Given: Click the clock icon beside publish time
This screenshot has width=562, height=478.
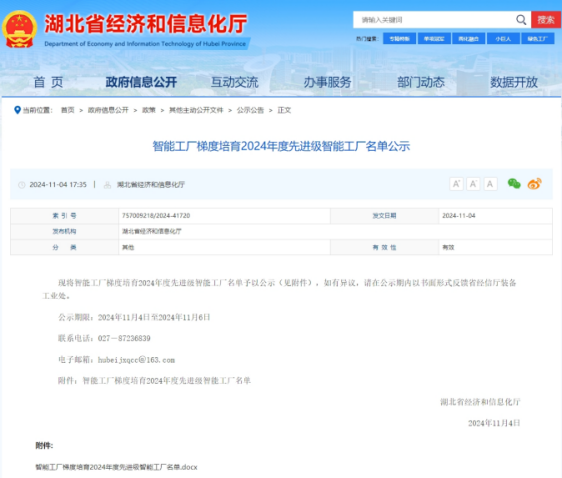Looking at the screenshot, I should point(22,185).
